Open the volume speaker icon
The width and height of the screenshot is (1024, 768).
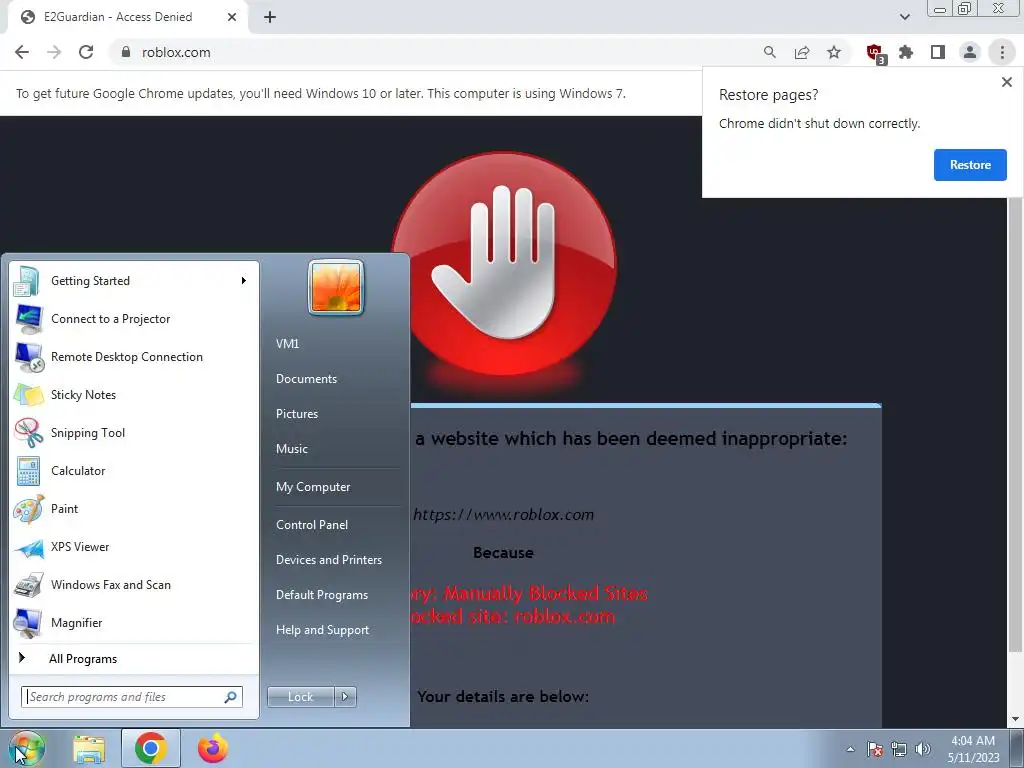pos(923,749)
